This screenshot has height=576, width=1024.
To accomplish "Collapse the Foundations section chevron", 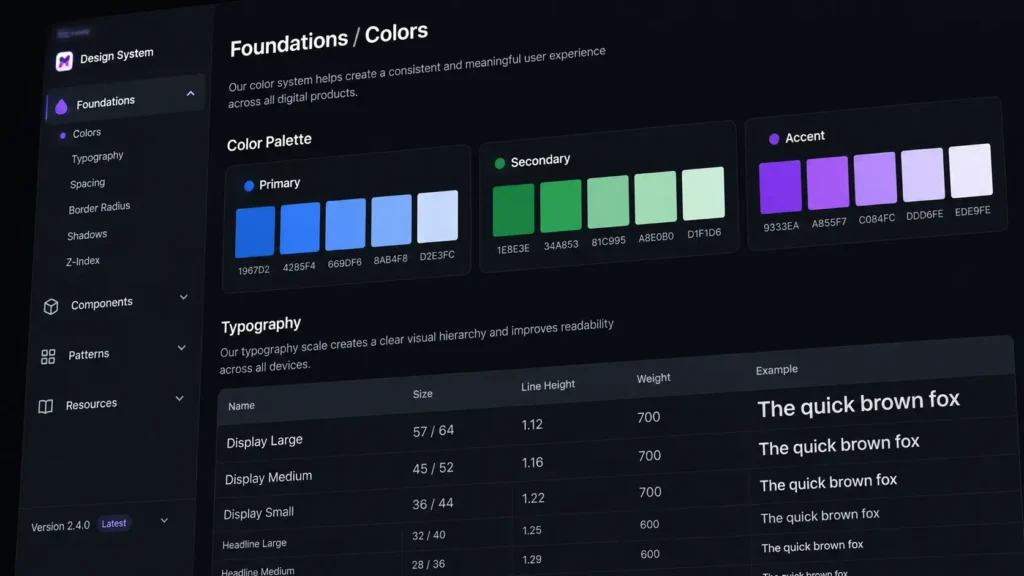I will click(x=191, y=94).
